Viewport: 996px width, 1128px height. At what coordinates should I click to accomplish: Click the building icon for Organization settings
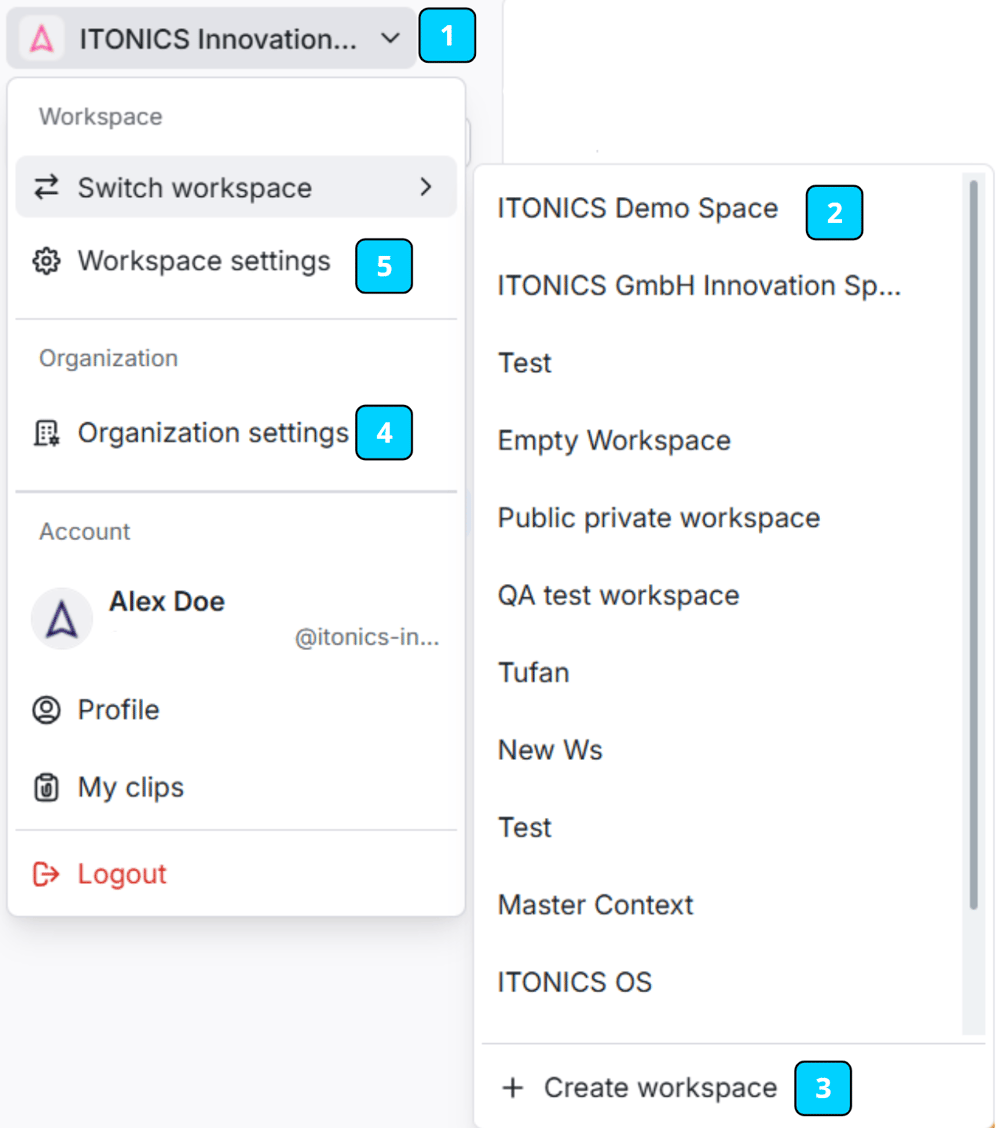coord(47,433)
